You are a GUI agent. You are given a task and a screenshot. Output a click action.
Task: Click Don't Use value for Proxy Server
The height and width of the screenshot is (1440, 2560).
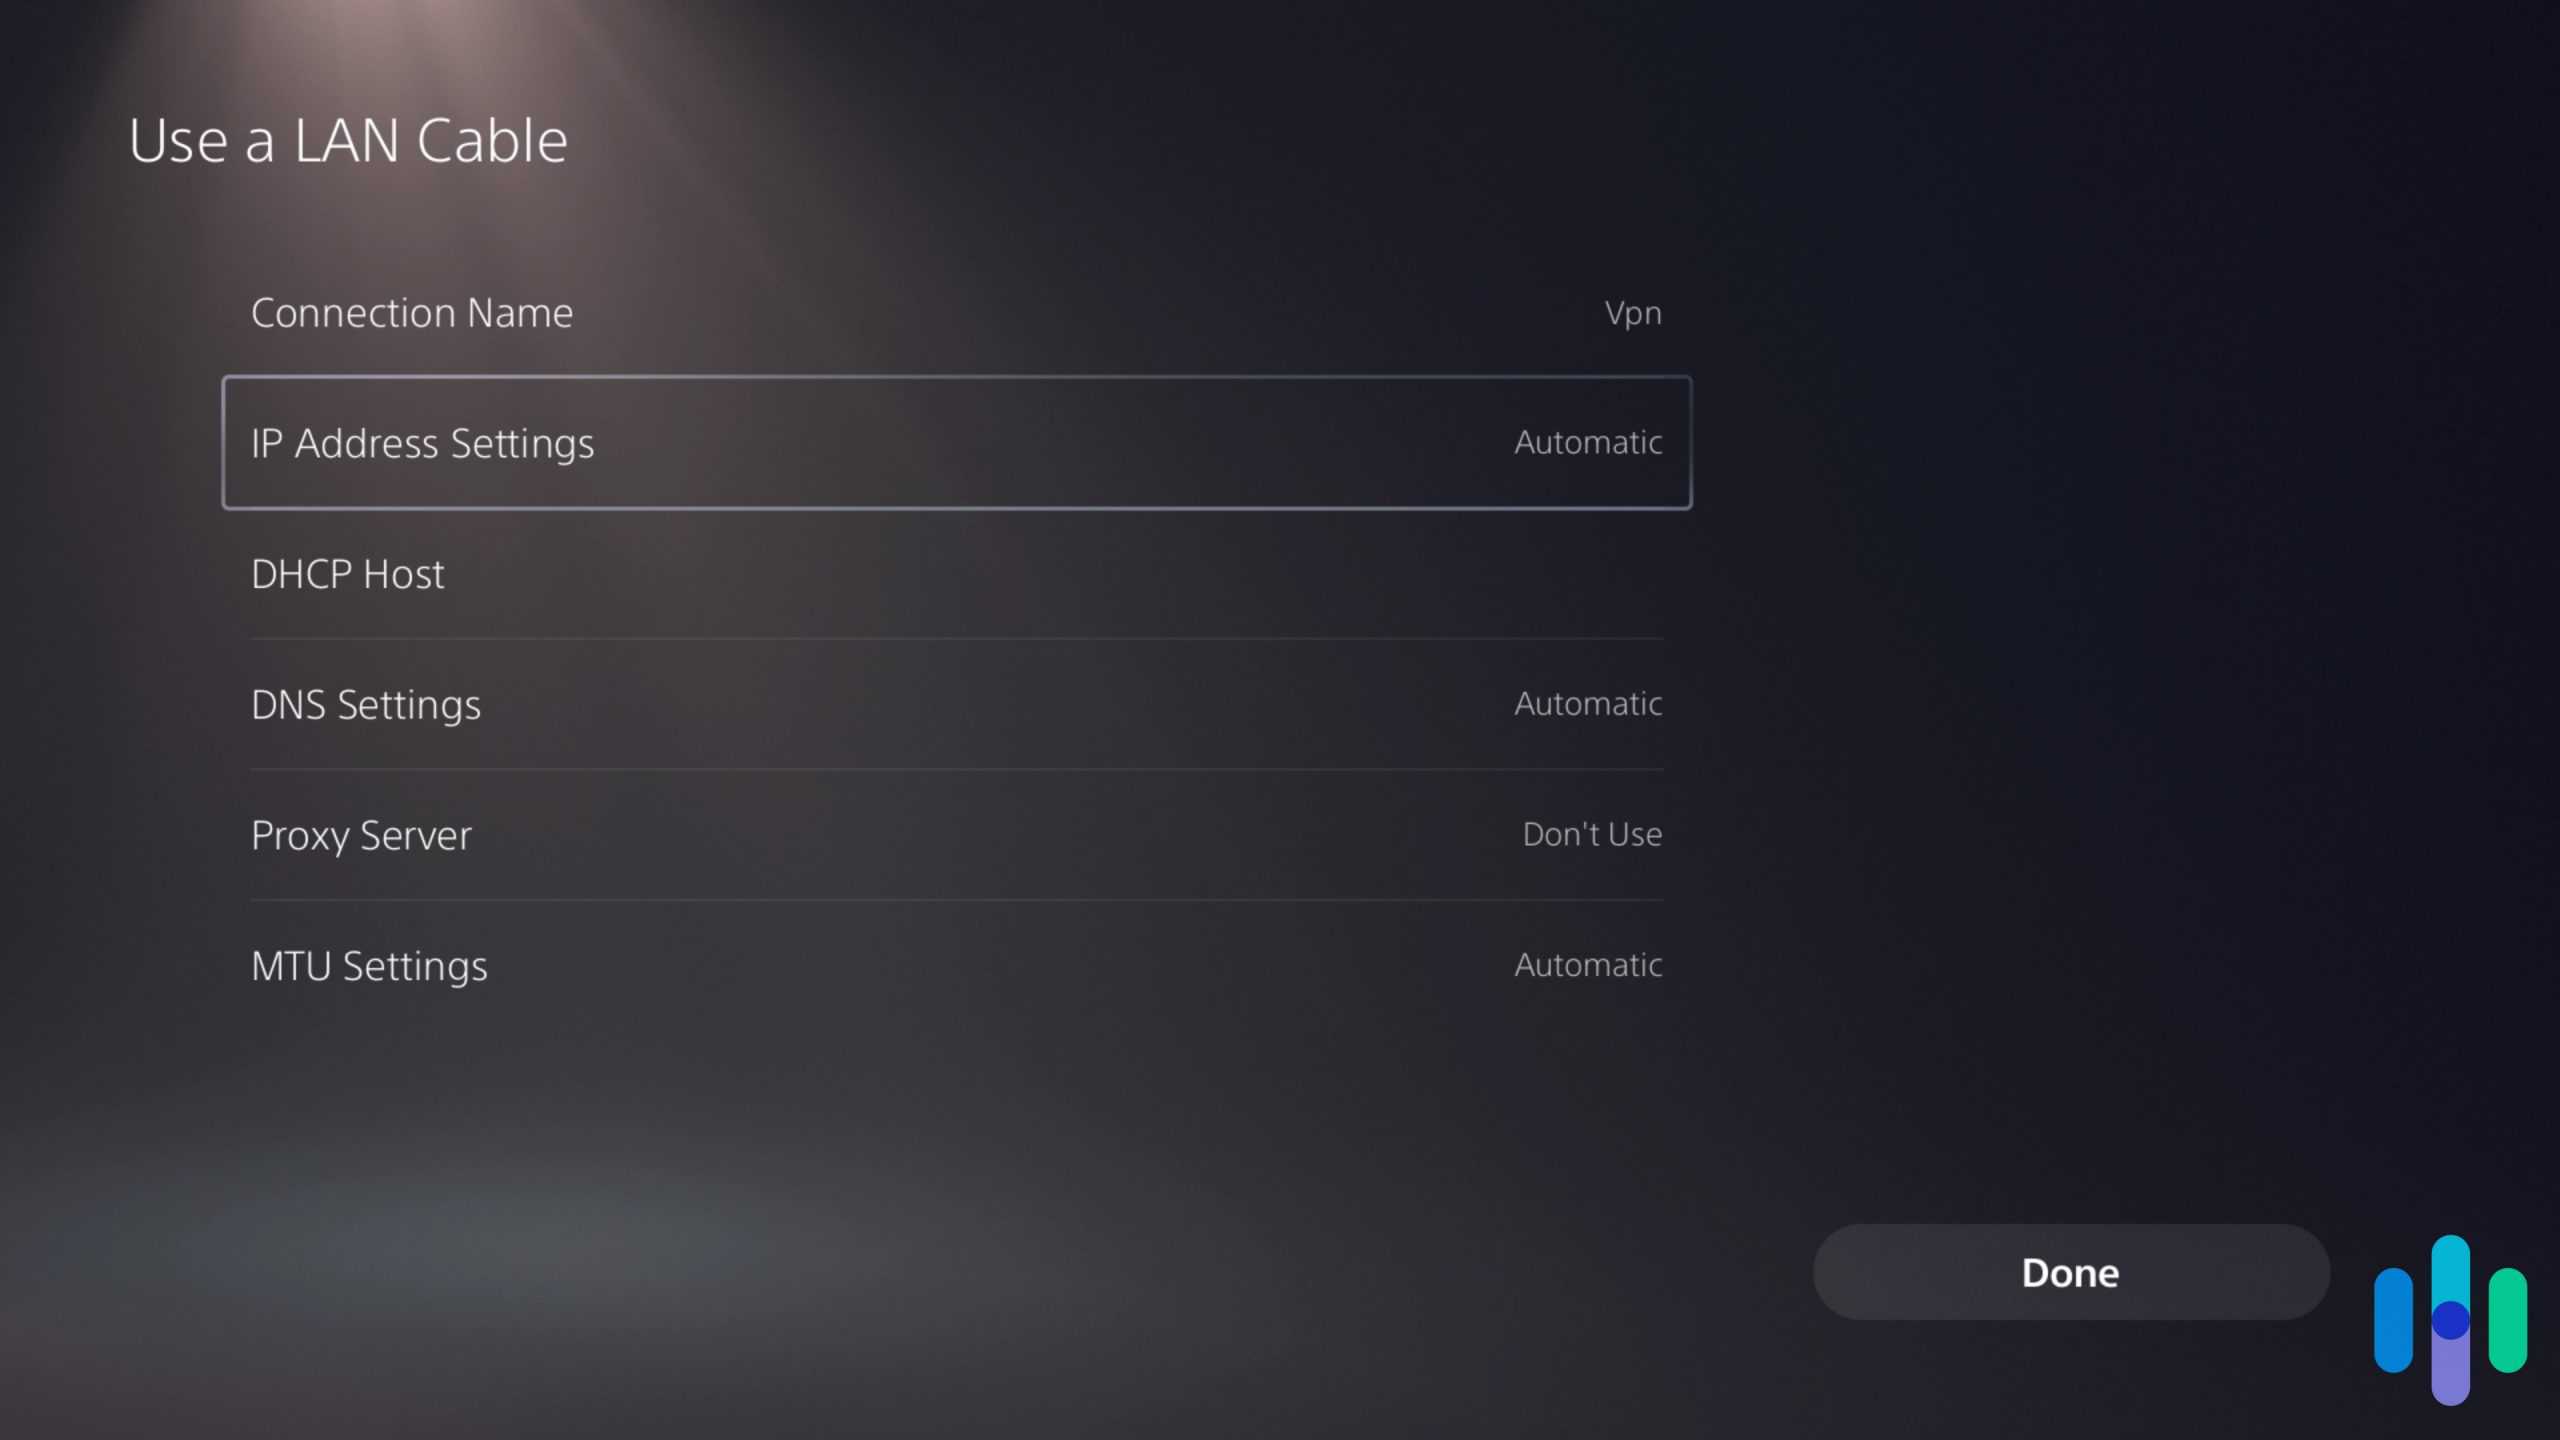(1592, 834)
